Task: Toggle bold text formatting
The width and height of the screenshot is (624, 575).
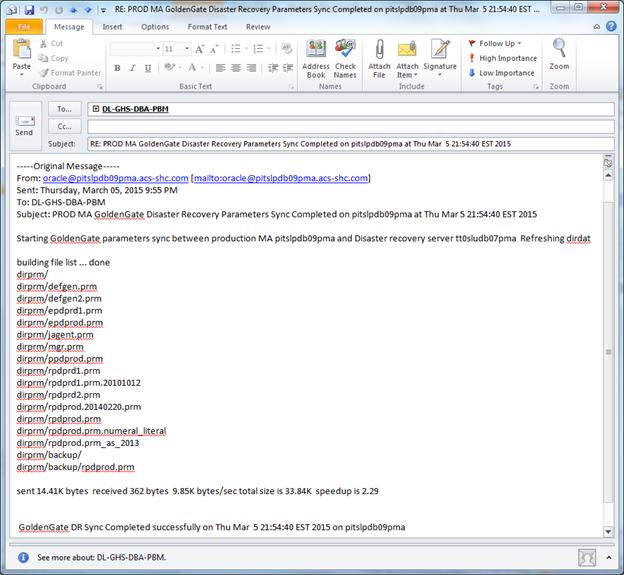Action: point(117,68)
